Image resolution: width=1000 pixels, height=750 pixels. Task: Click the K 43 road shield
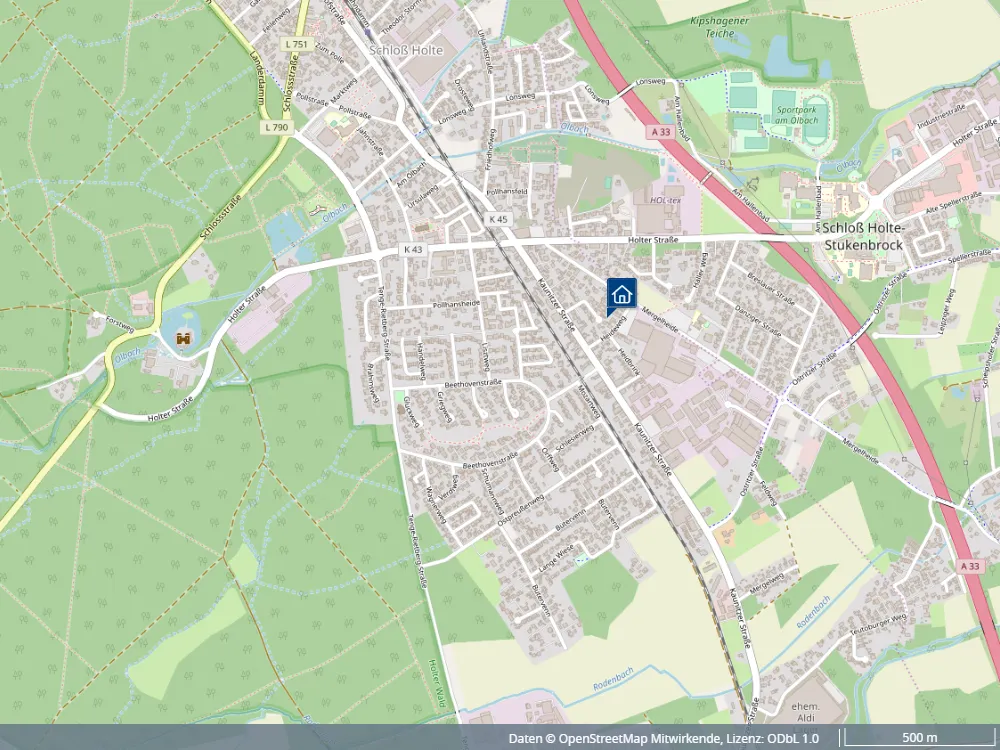[x=413, y=249]
